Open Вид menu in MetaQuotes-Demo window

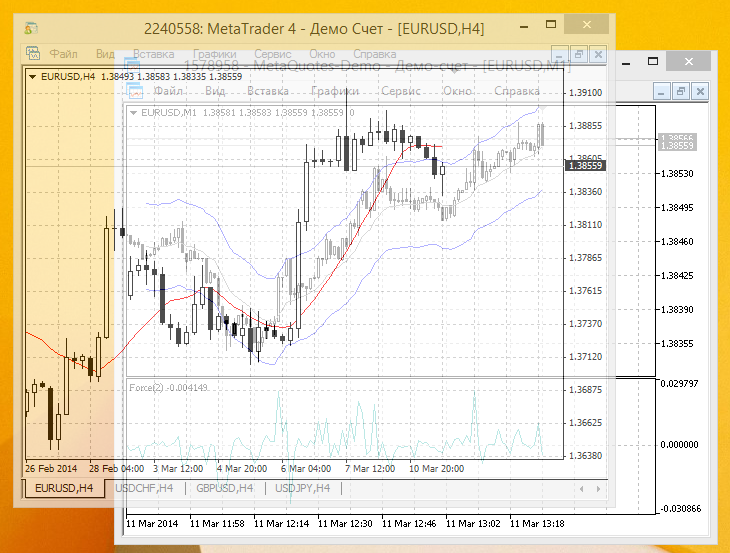click(x=215, y=91)
